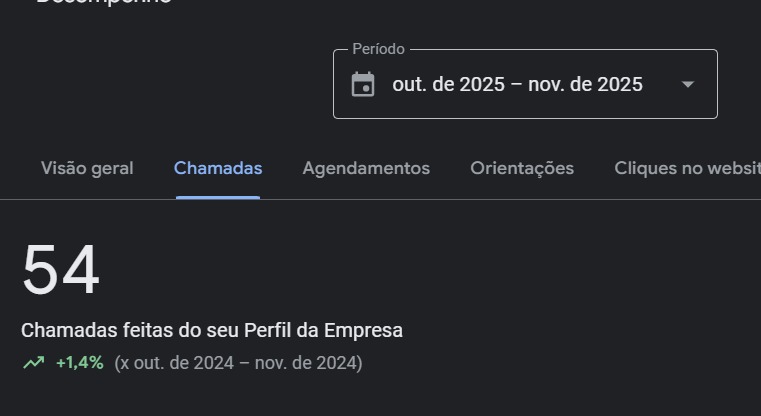Click the +1,4% growth percentage
The height and width of the screenshot is (416, 761).
tap(80, 362)
